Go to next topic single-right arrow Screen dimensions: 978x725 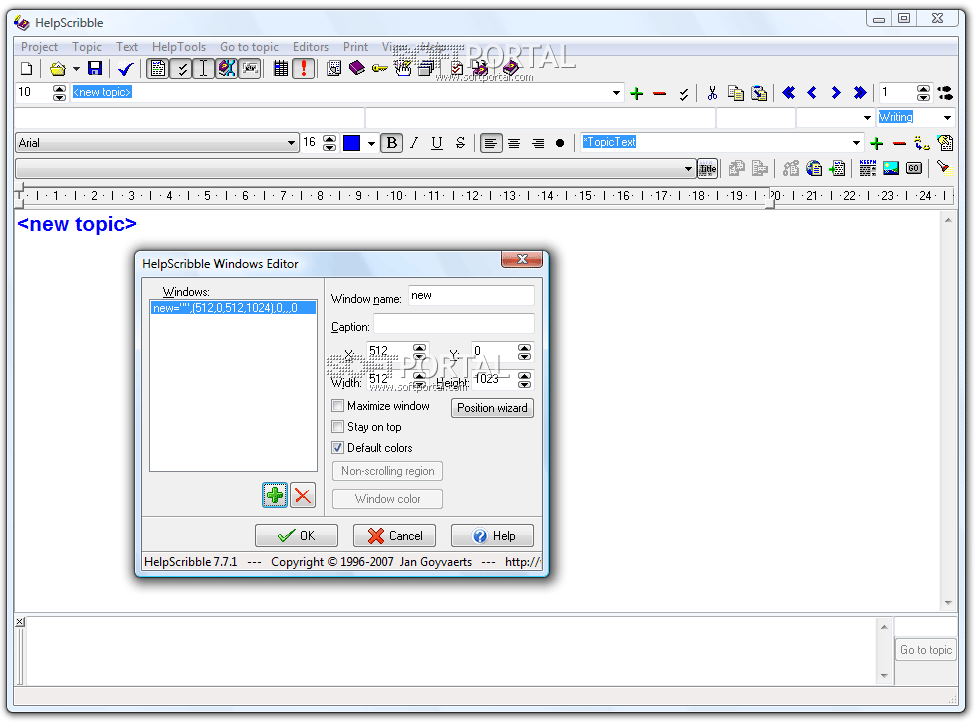[x=836, y=93]
